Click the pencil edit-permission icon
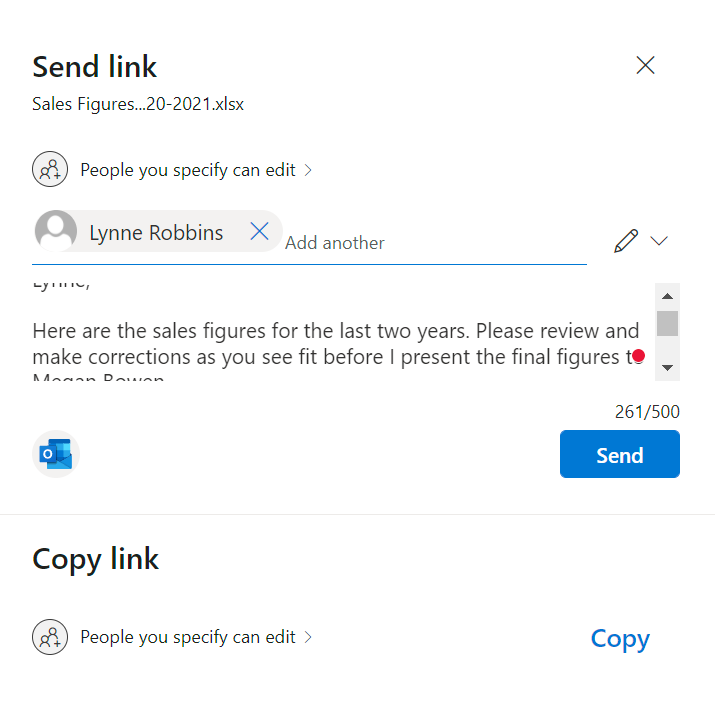The width and height of the screenshot is (715, 712). coord(626,241)
